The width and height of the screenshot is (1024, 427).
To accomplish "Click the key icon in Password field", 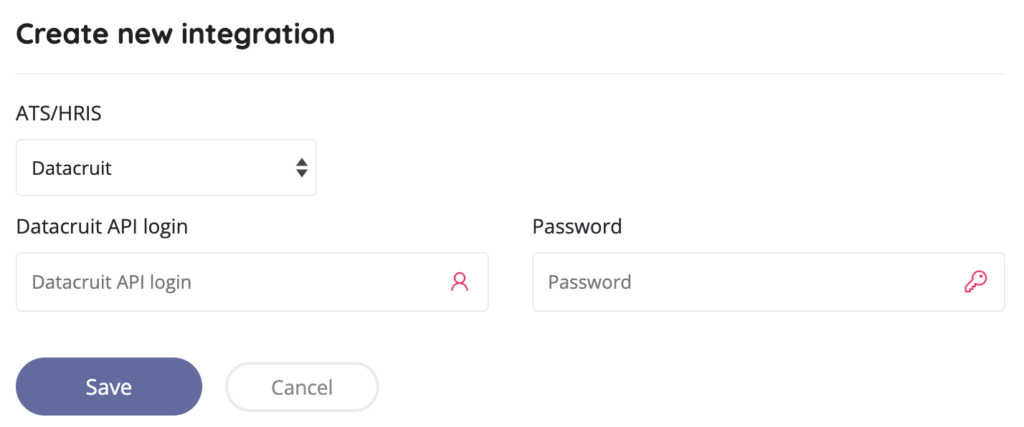I will click(975, 282).
